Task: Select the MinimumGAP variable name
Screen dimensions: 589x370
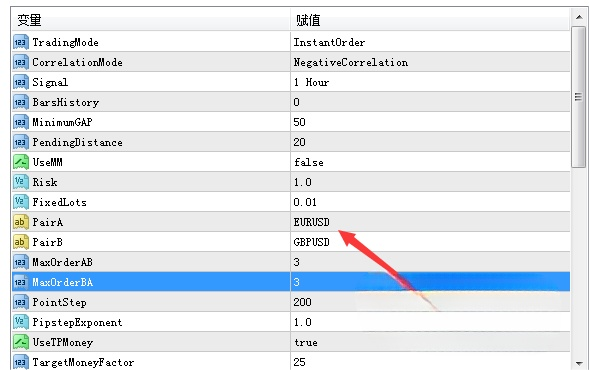Action: coord(62,122)
